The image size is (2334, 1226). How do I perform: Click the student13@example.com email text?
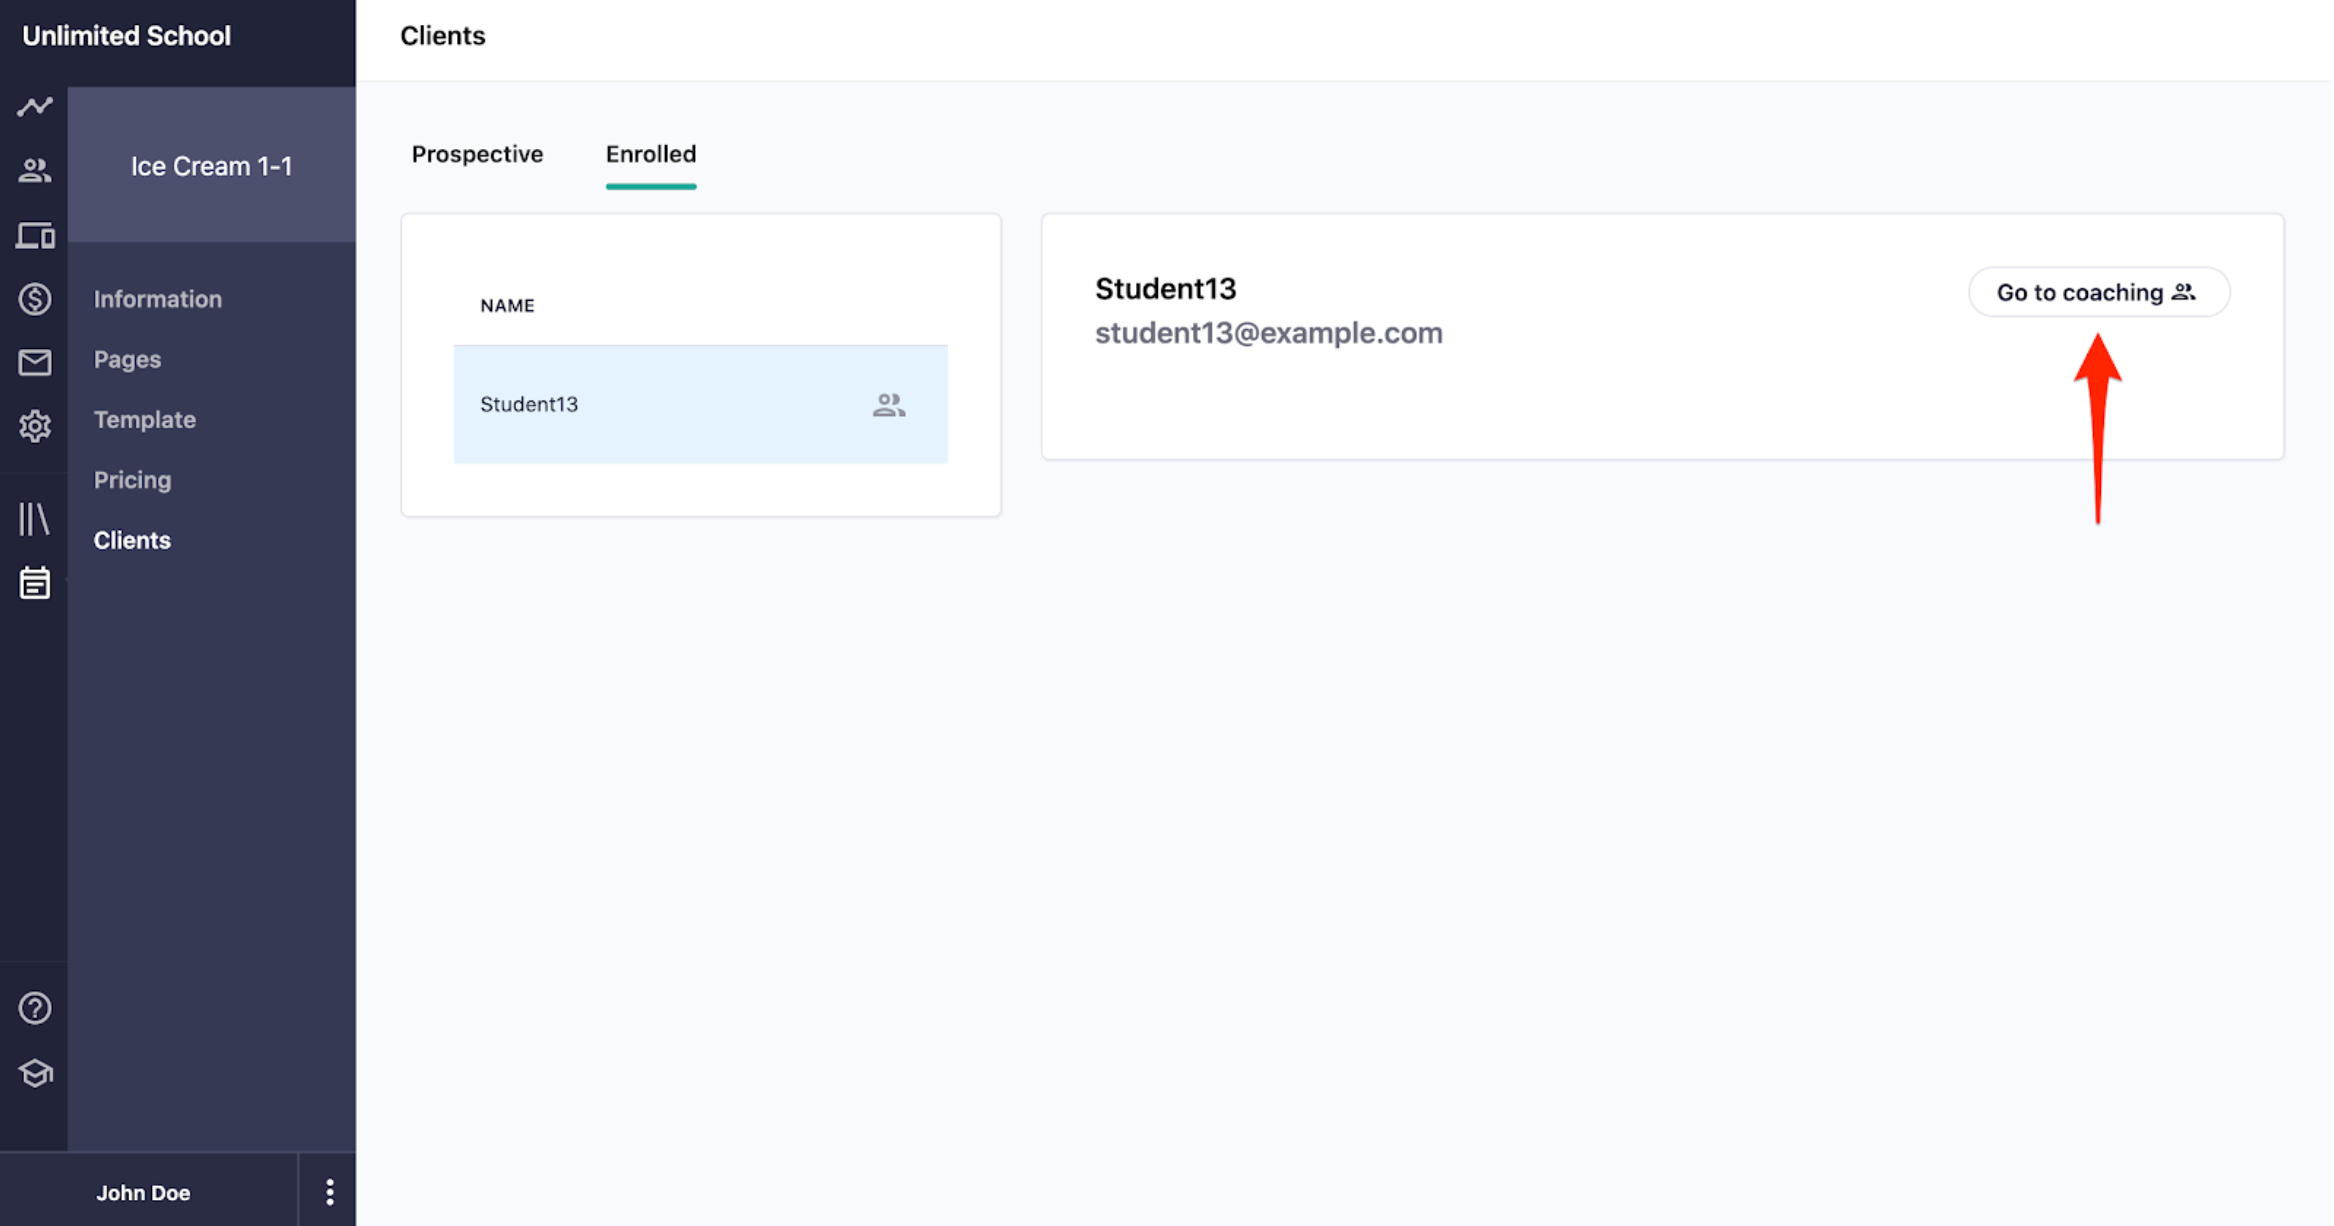[1268, 333]
